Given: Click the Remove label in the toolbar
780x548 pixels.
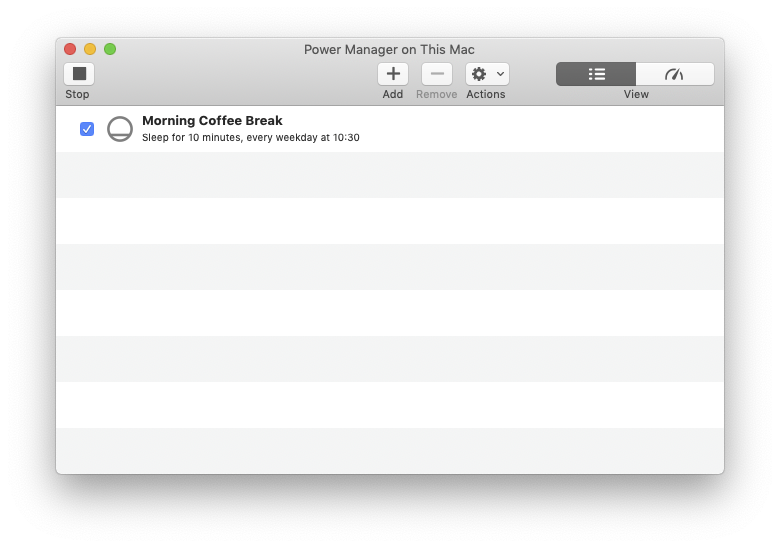Looking at the screenshot, I should 436,95.
